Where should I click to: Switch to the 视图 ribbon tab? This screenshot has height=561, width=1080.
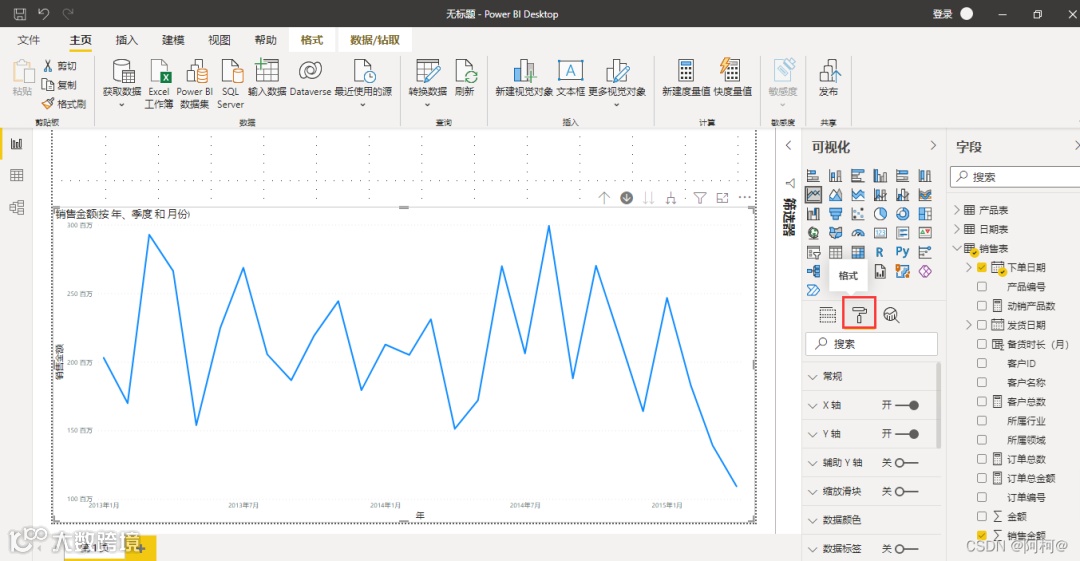point(219,40)
